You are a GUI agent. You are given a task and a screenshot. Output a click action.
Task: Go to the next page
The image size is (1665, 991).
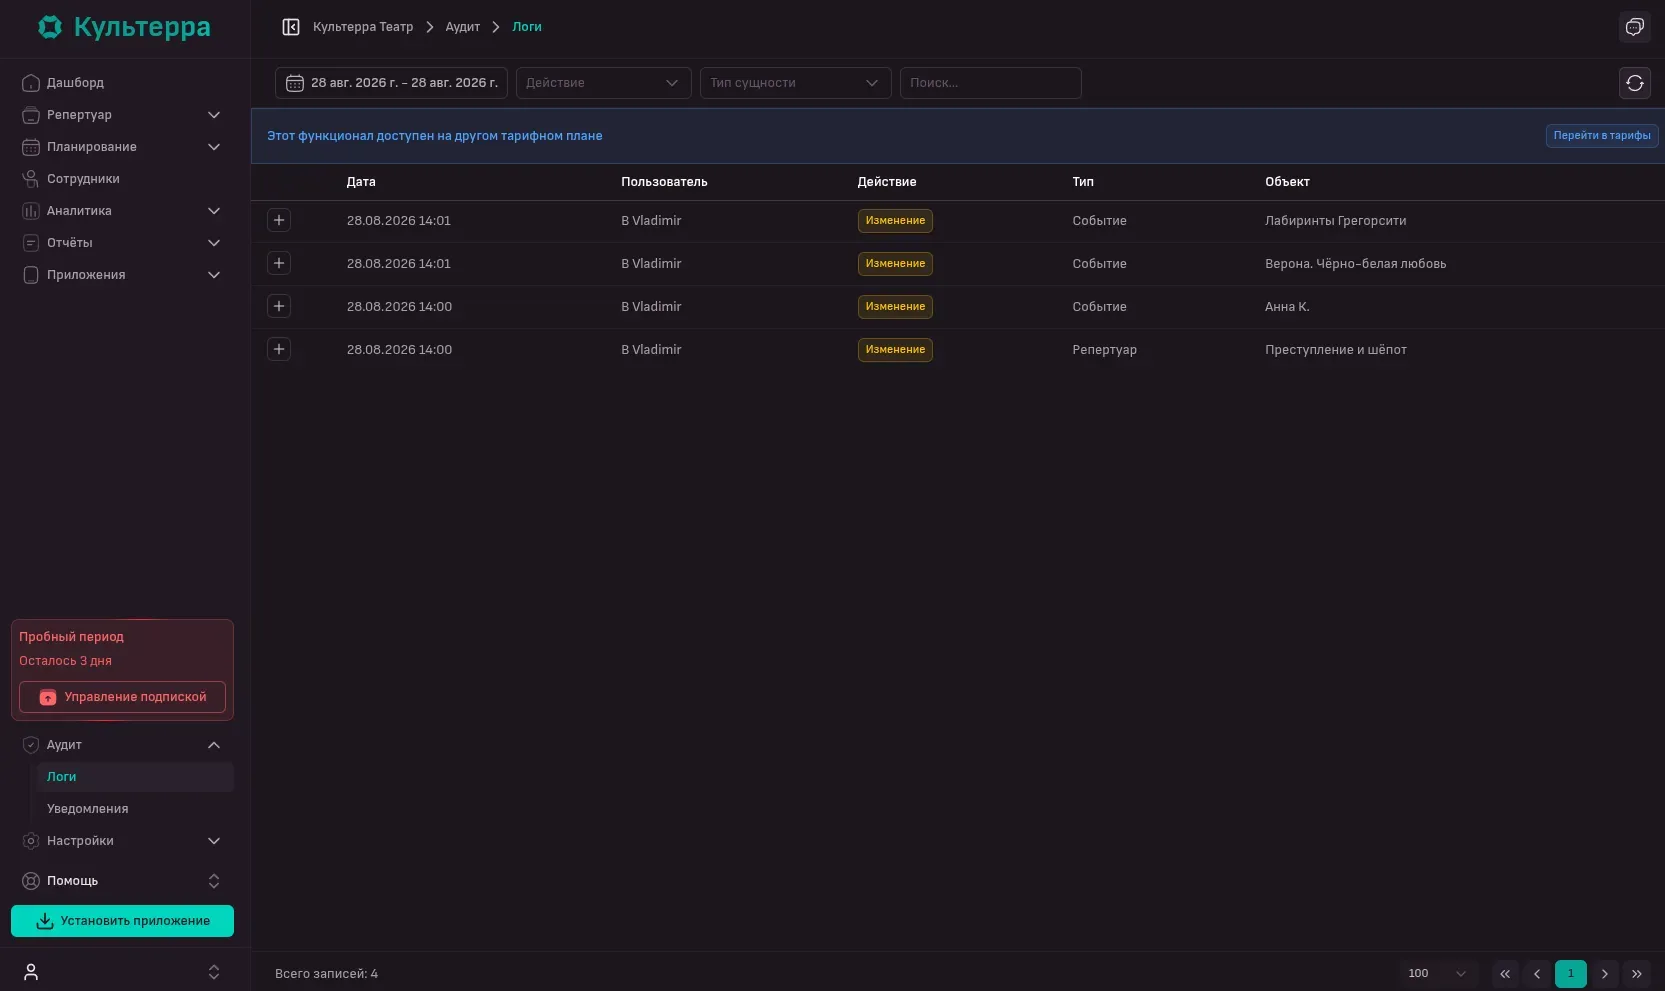(1605, 974)
